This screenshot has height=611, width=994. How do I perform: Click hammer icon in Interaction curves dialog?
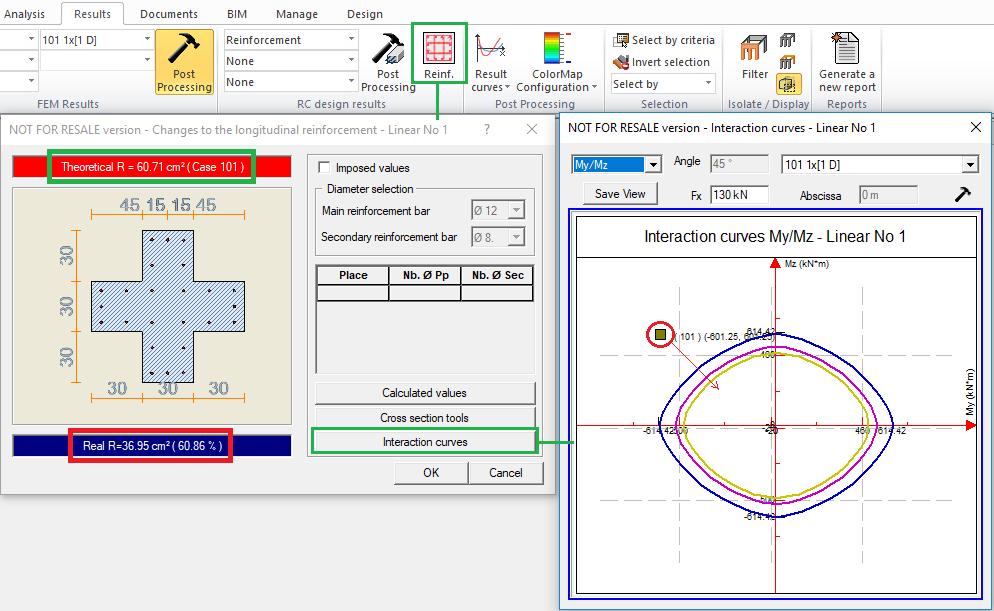pos(963,194)
